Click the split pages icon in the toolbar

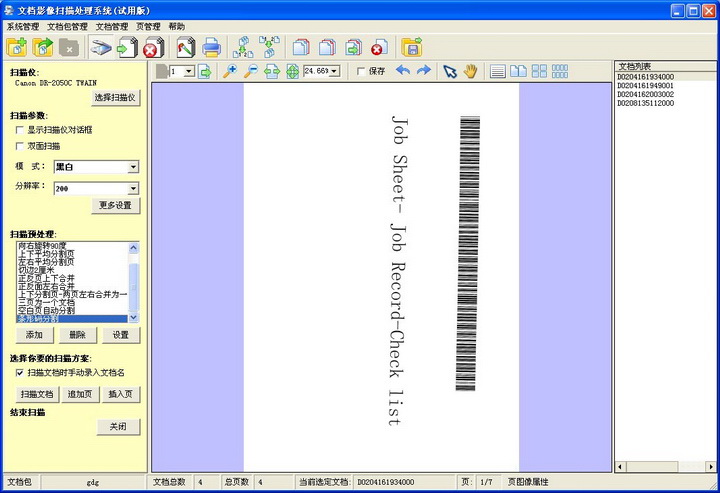pyautogui.click(x=243, y=47)
